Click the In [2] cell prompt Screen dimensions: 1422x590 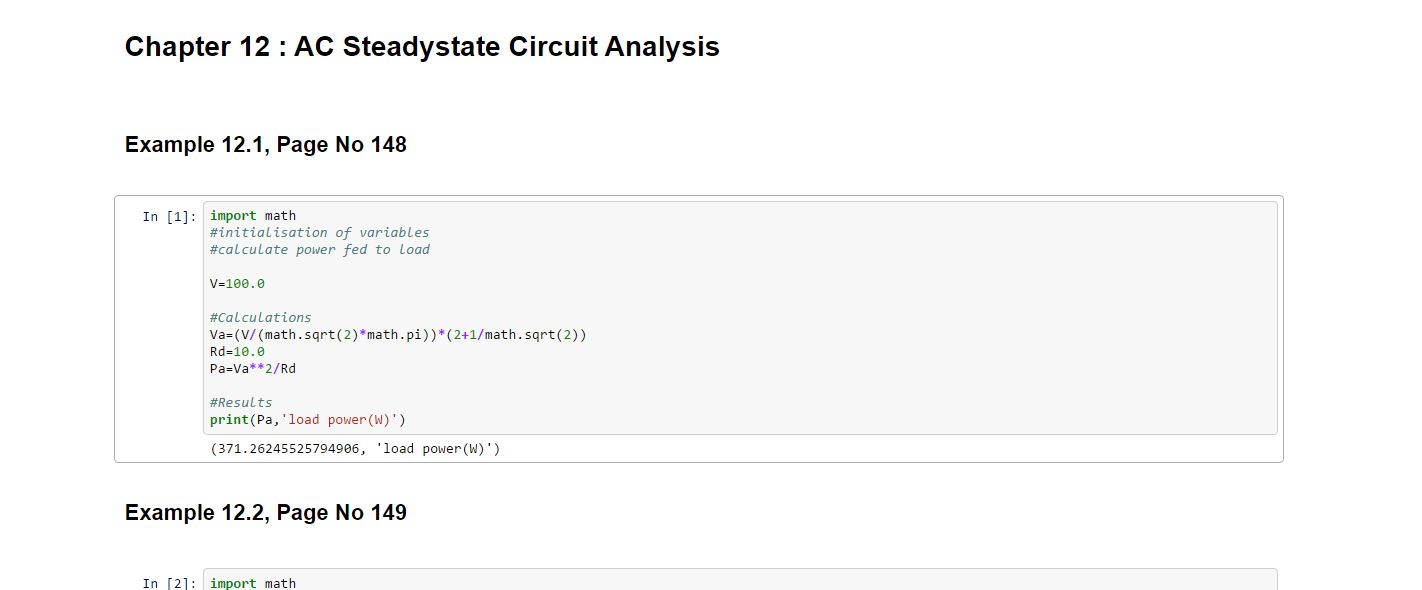tap(169, 584)
